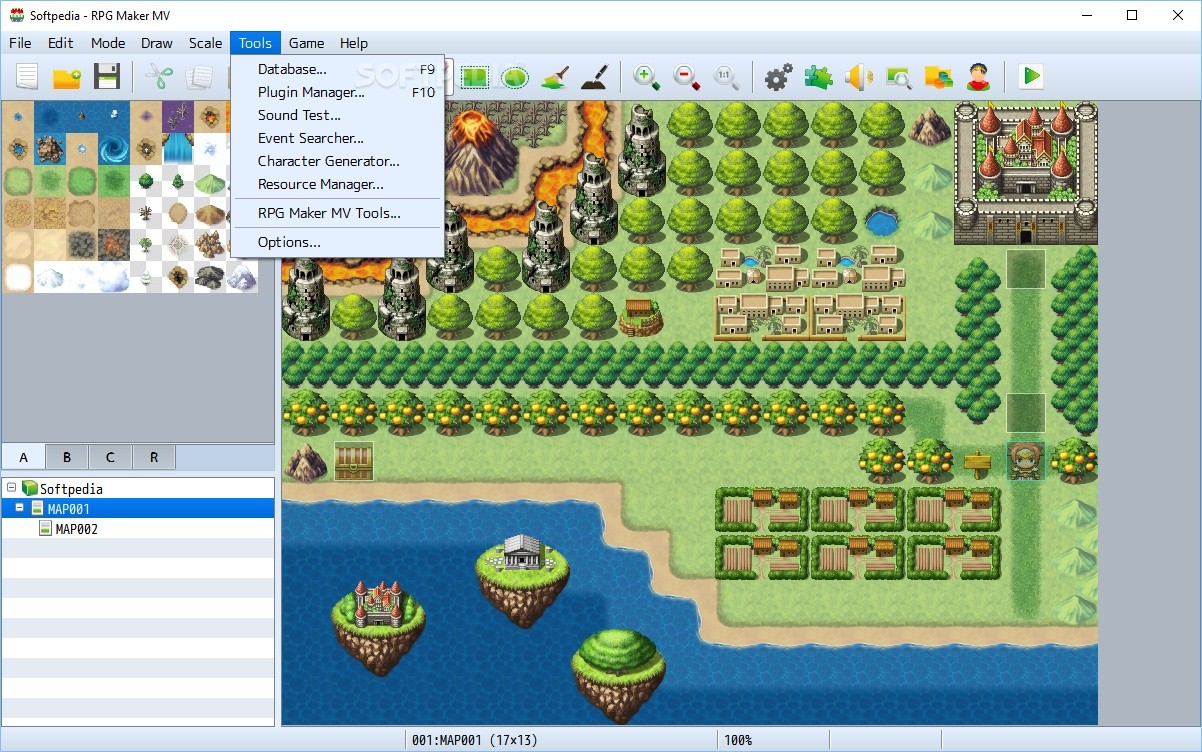Open Character Generator toolbar icon
Viewport: 1202px width, 752px height.
[x=978, y=77]
